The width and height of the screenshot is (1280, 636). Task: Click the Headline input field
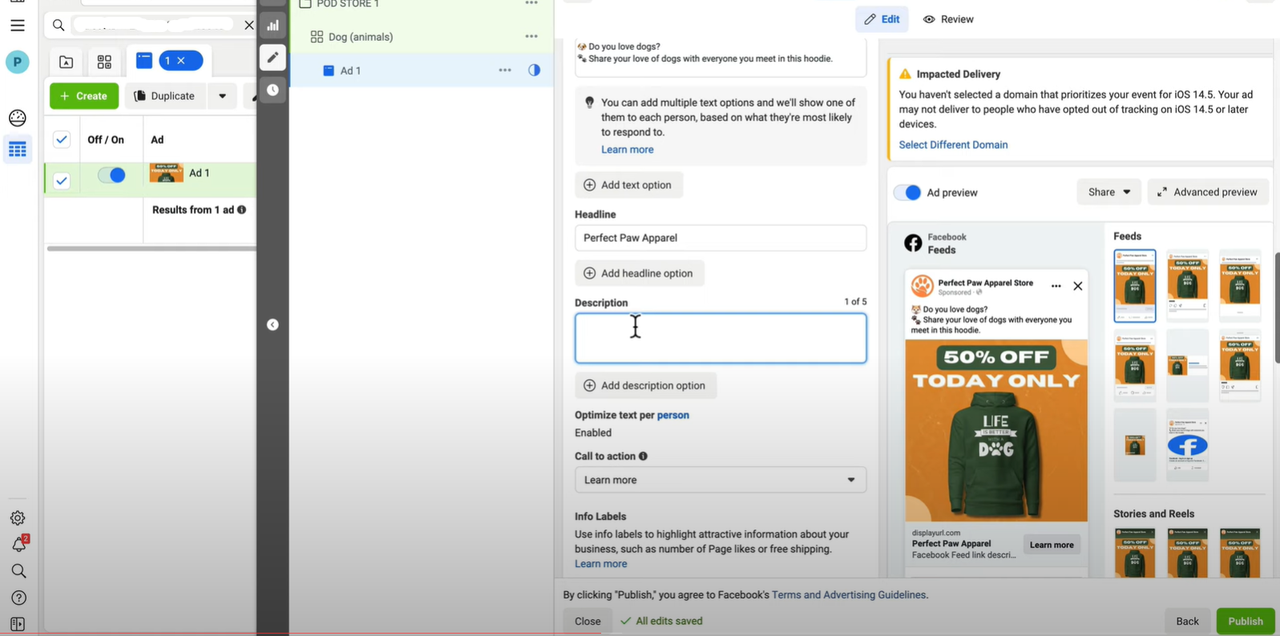pos(720,238)
